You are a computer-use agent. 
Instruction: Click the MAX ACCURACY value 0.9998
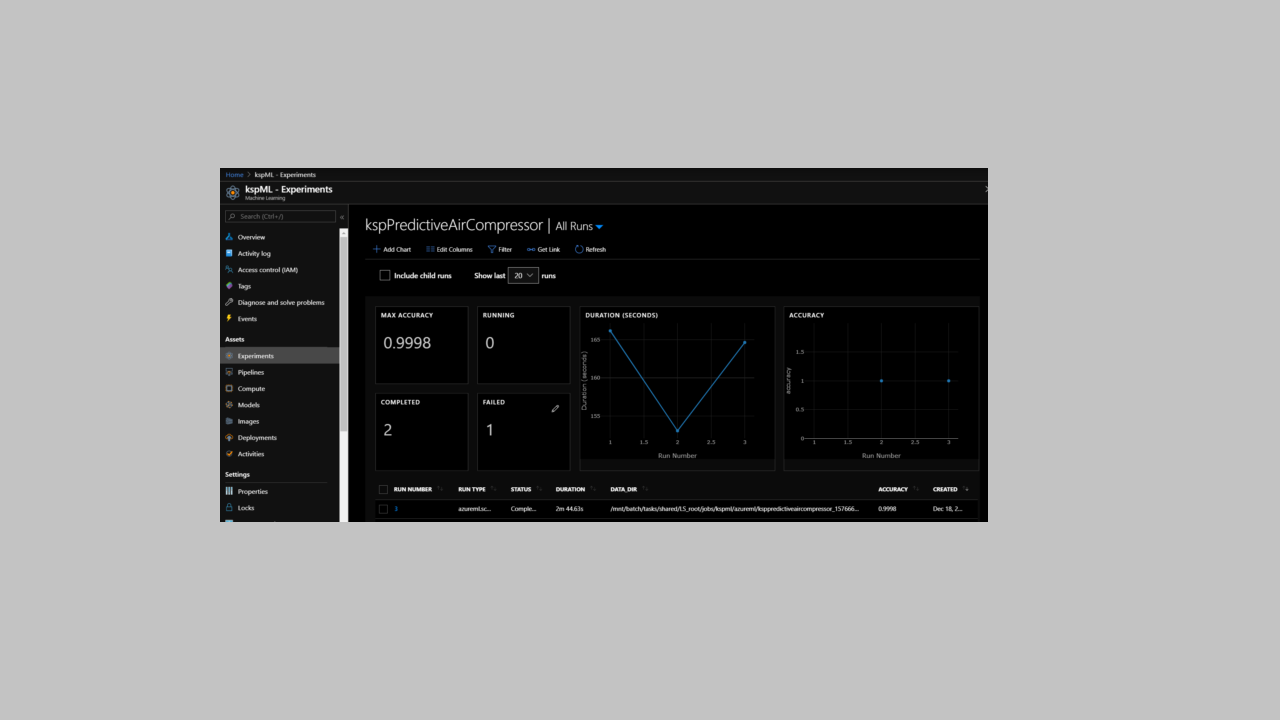407,343
